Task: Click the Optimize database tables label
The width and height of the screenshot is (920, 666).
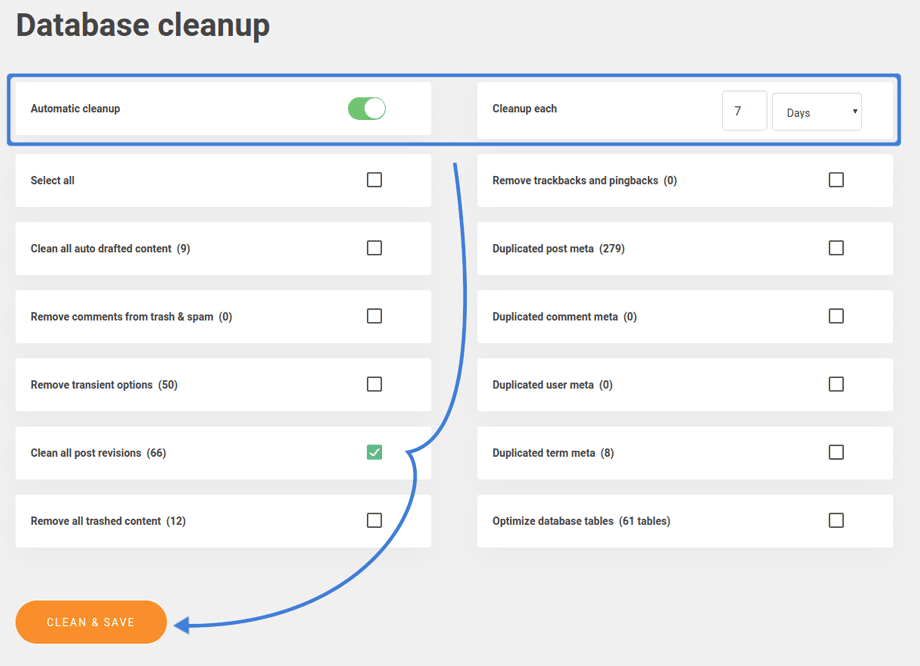Action: point(581,521)
